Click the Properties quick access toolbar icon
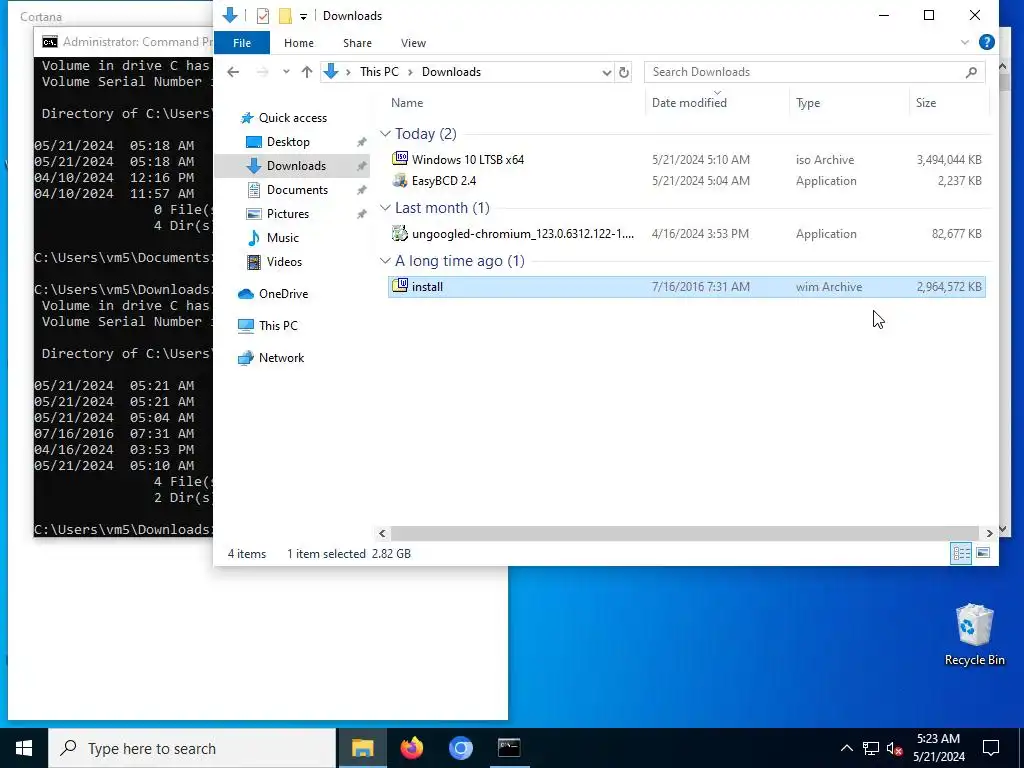1024x768 pixels. point(263,16)
